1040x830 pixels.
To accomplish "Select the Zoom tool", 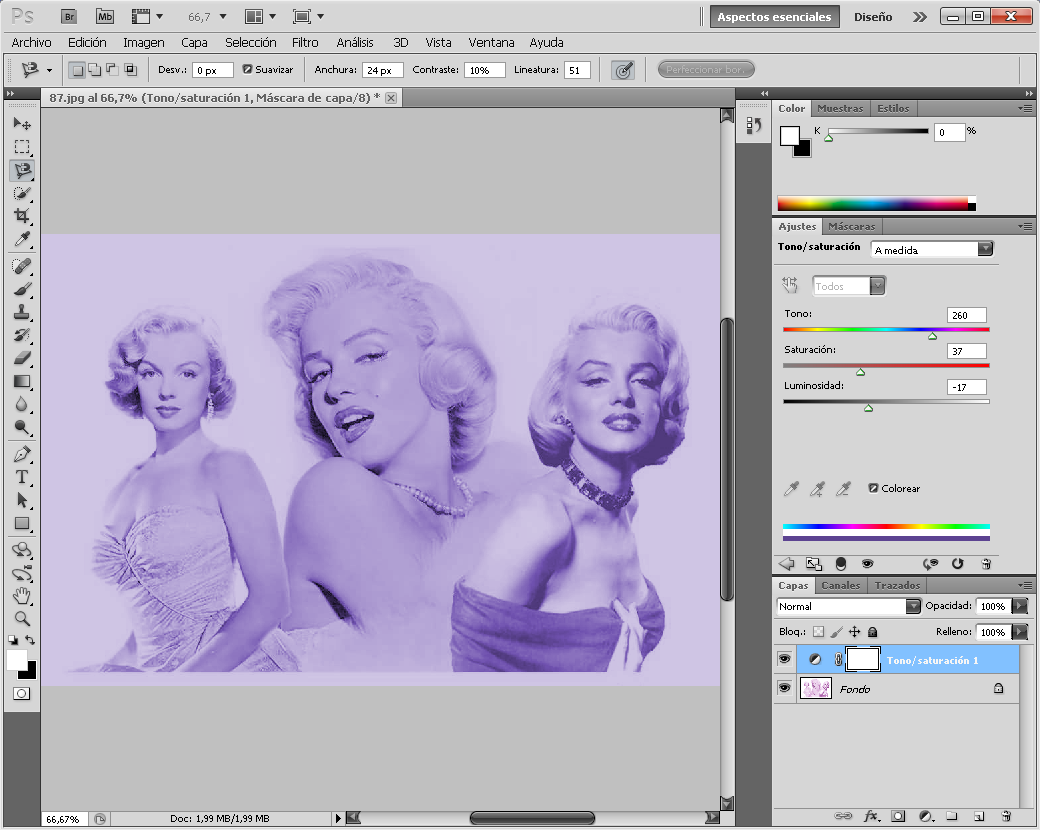I will [x=22, y=618].
